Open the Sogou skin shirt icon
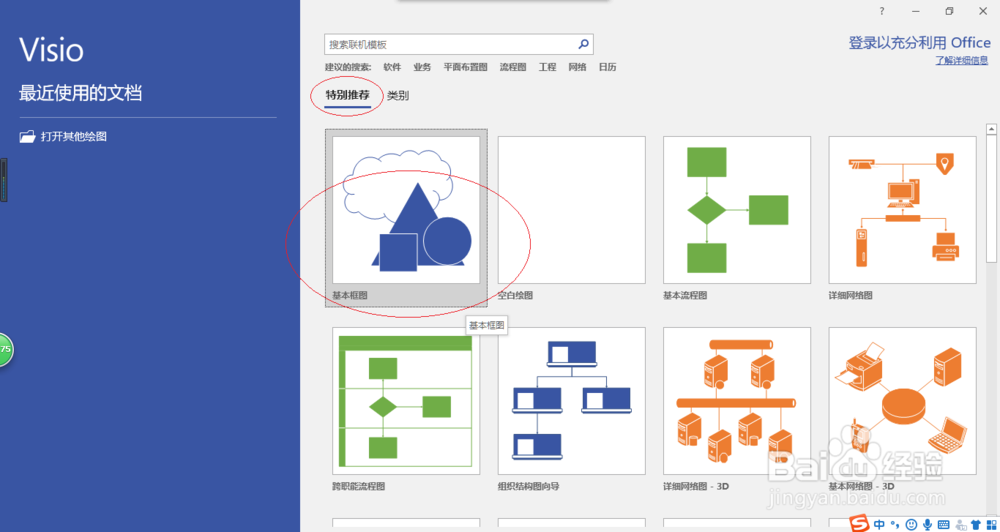1000x532 pixels. pyautogui.click(x=976, y=524)
